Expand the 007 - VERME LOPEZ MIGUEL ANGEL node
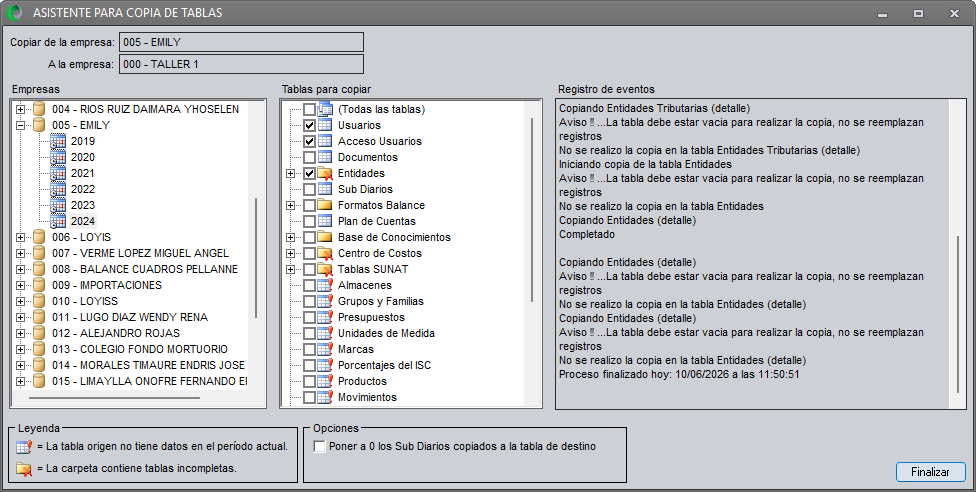This screenshot has height=492, width=976. (x=21, y=253)
